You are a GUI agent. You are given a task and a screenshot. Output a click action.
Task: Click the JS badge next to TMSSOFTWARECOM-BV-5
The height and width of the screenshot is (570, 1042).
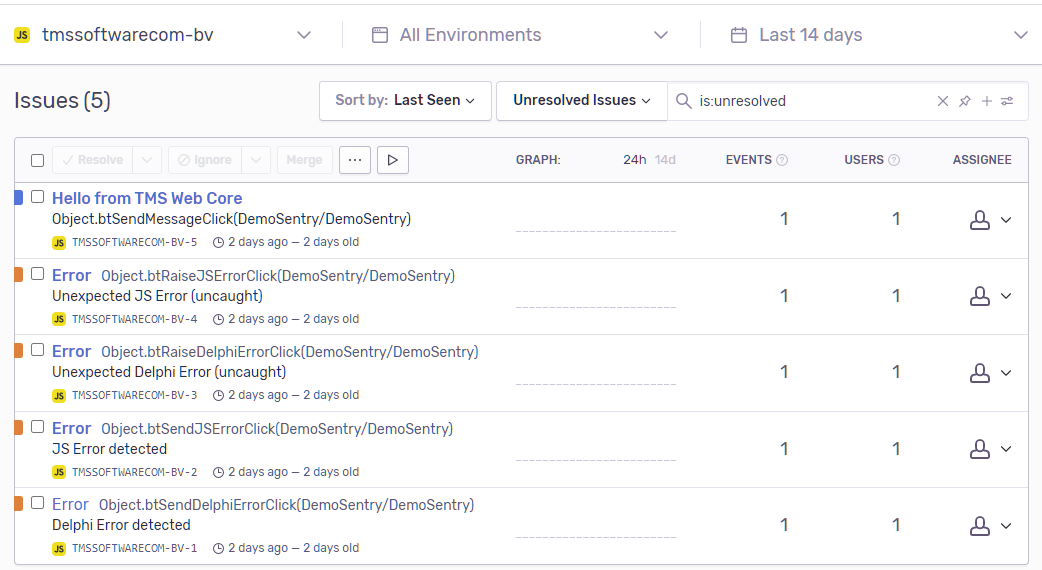[59, 242]
